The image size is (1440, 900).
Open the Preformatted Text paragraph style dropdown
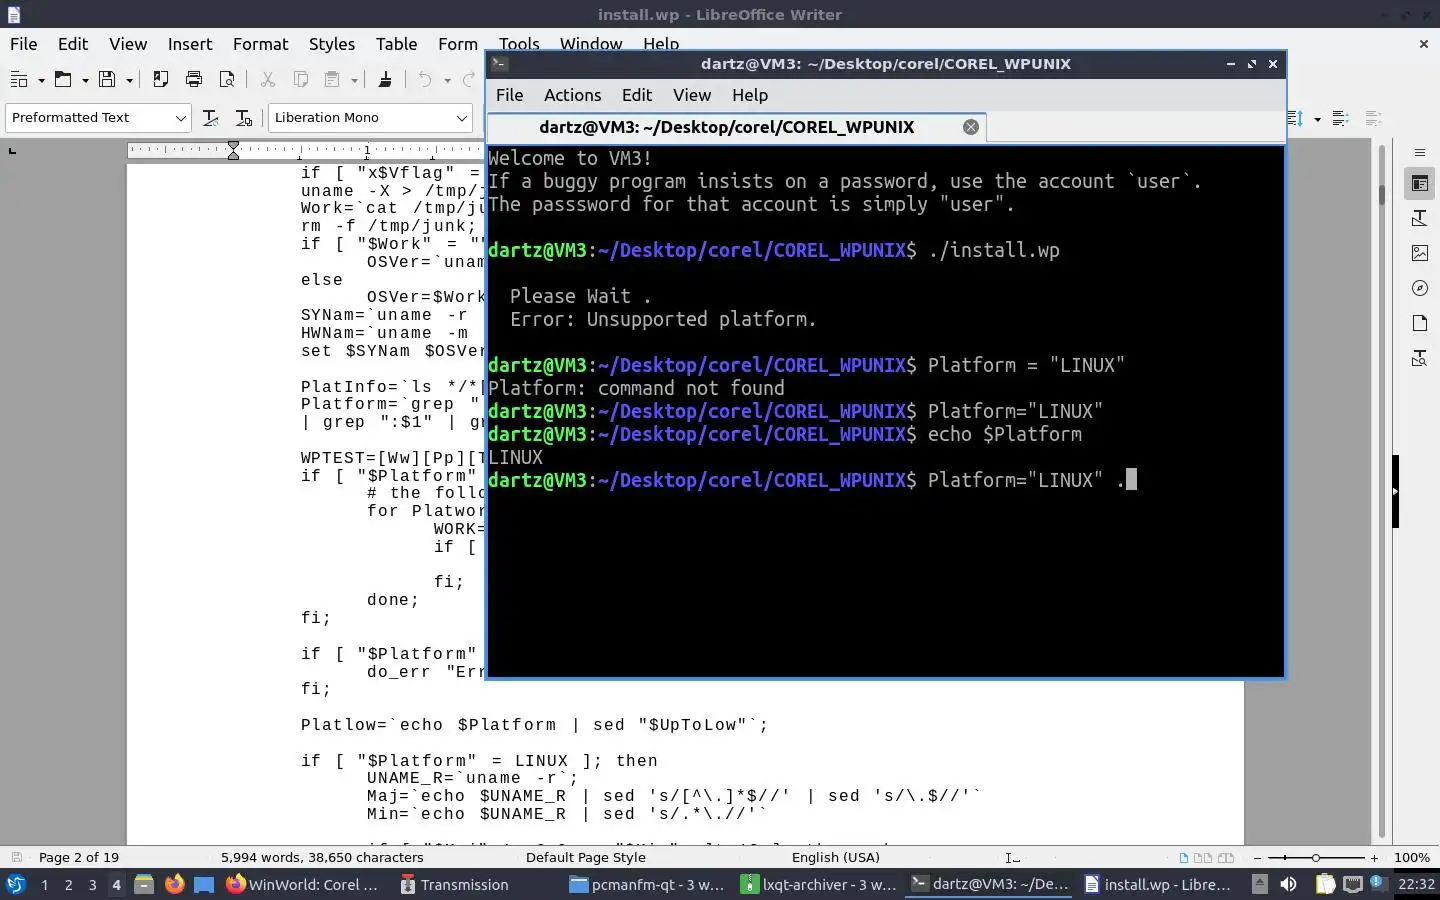[180, 118]
